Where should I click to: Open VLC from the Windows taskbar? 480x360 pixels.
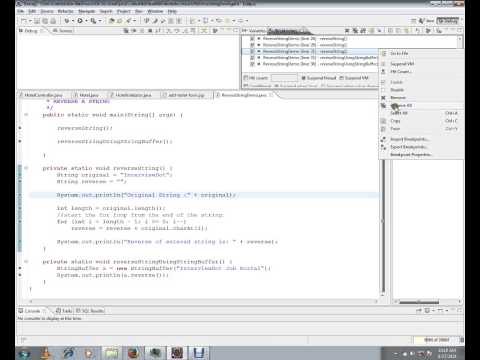point(46,353)
